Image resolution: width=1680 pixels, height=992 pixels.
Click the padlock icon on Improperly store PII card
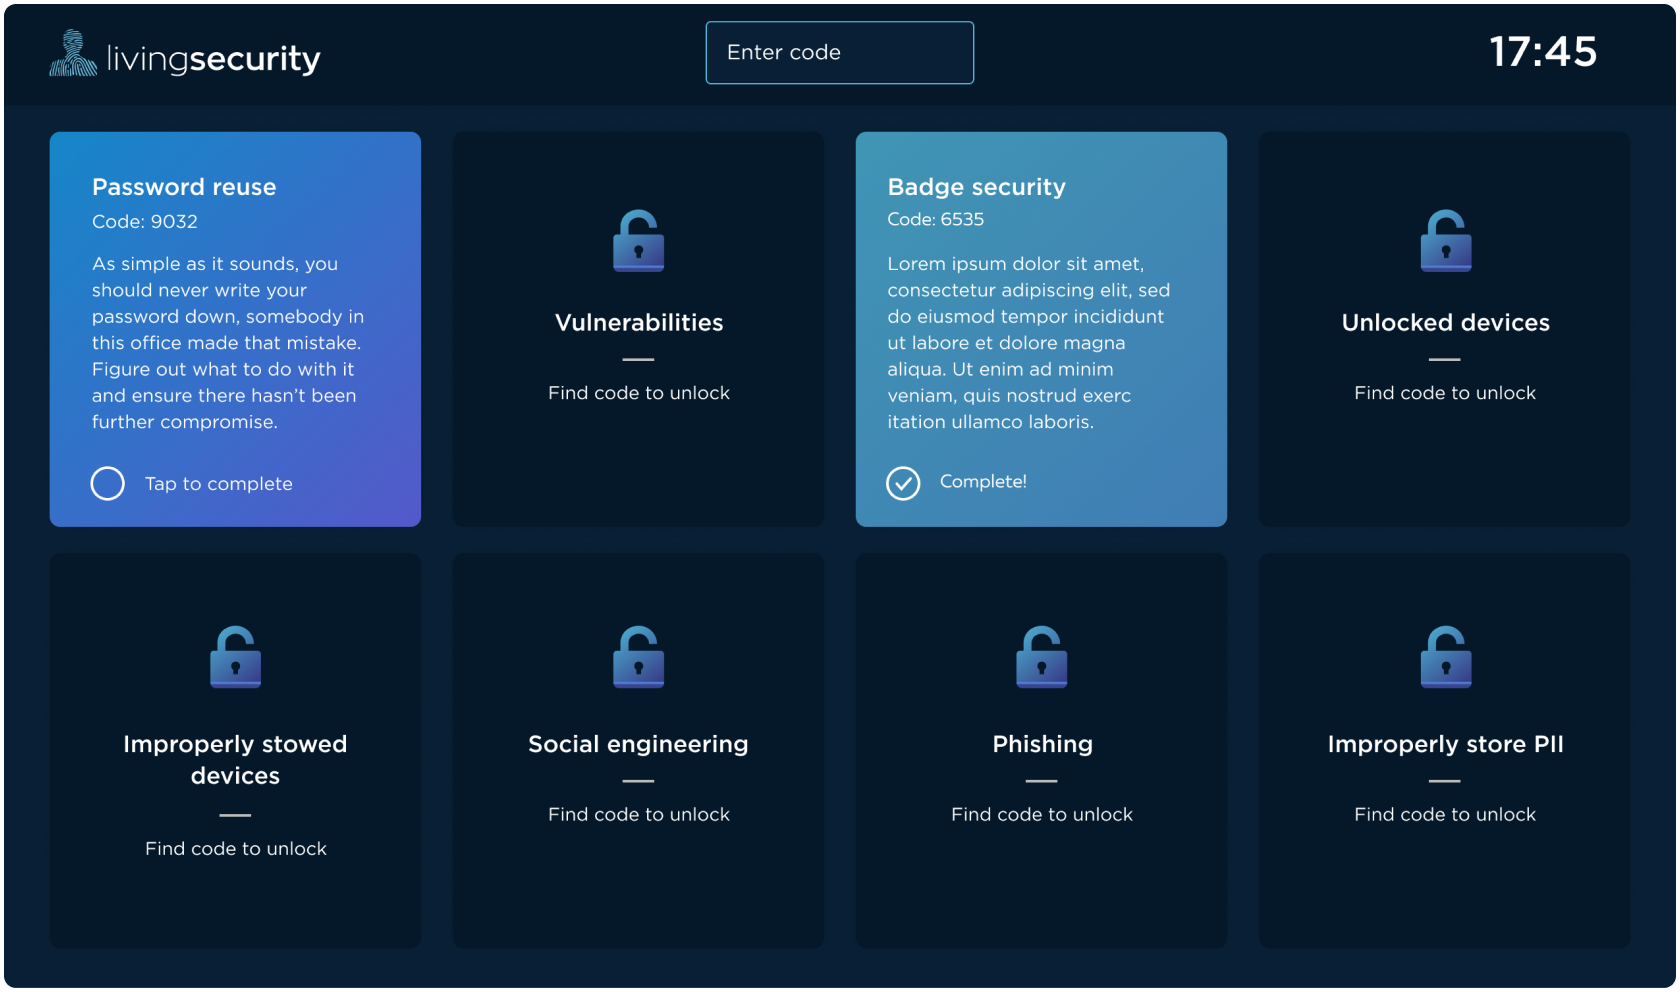click(1446, 657)
